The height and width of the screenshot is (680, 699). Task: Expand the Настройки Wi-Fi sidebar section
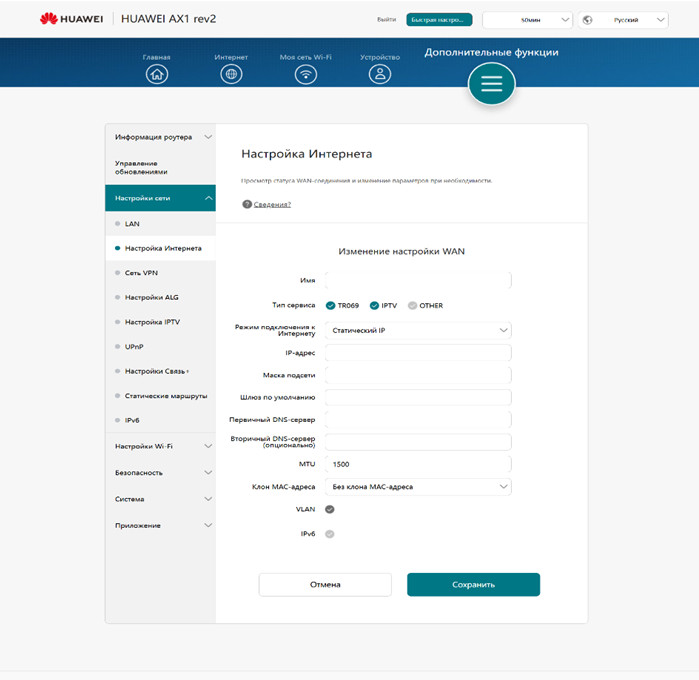tap(160, 446)
